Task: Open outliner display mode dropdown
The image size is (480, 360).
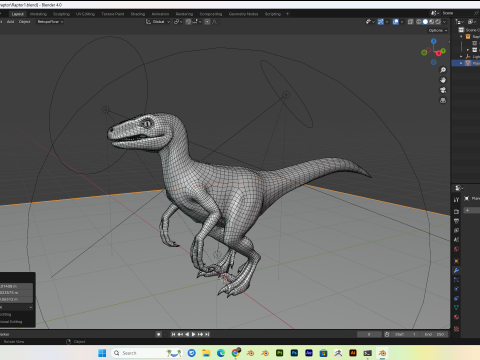Action: coord(472,22)
